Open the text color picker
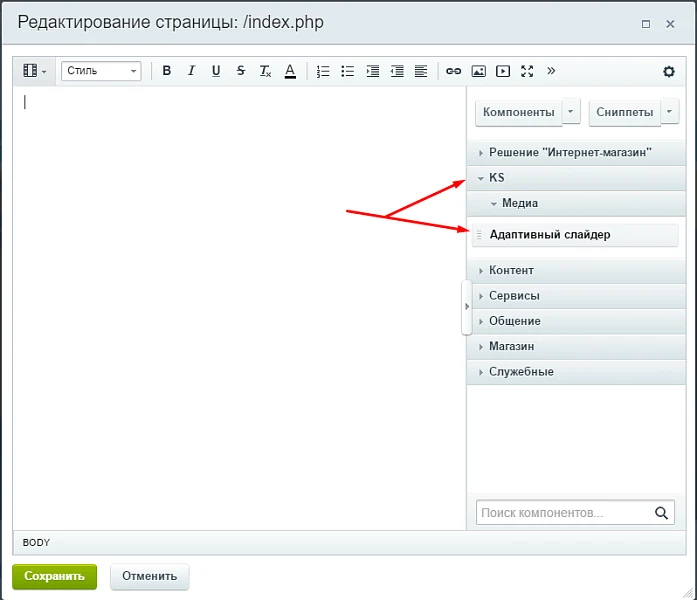Screen dimensions: 697x600 click(290, 71)
